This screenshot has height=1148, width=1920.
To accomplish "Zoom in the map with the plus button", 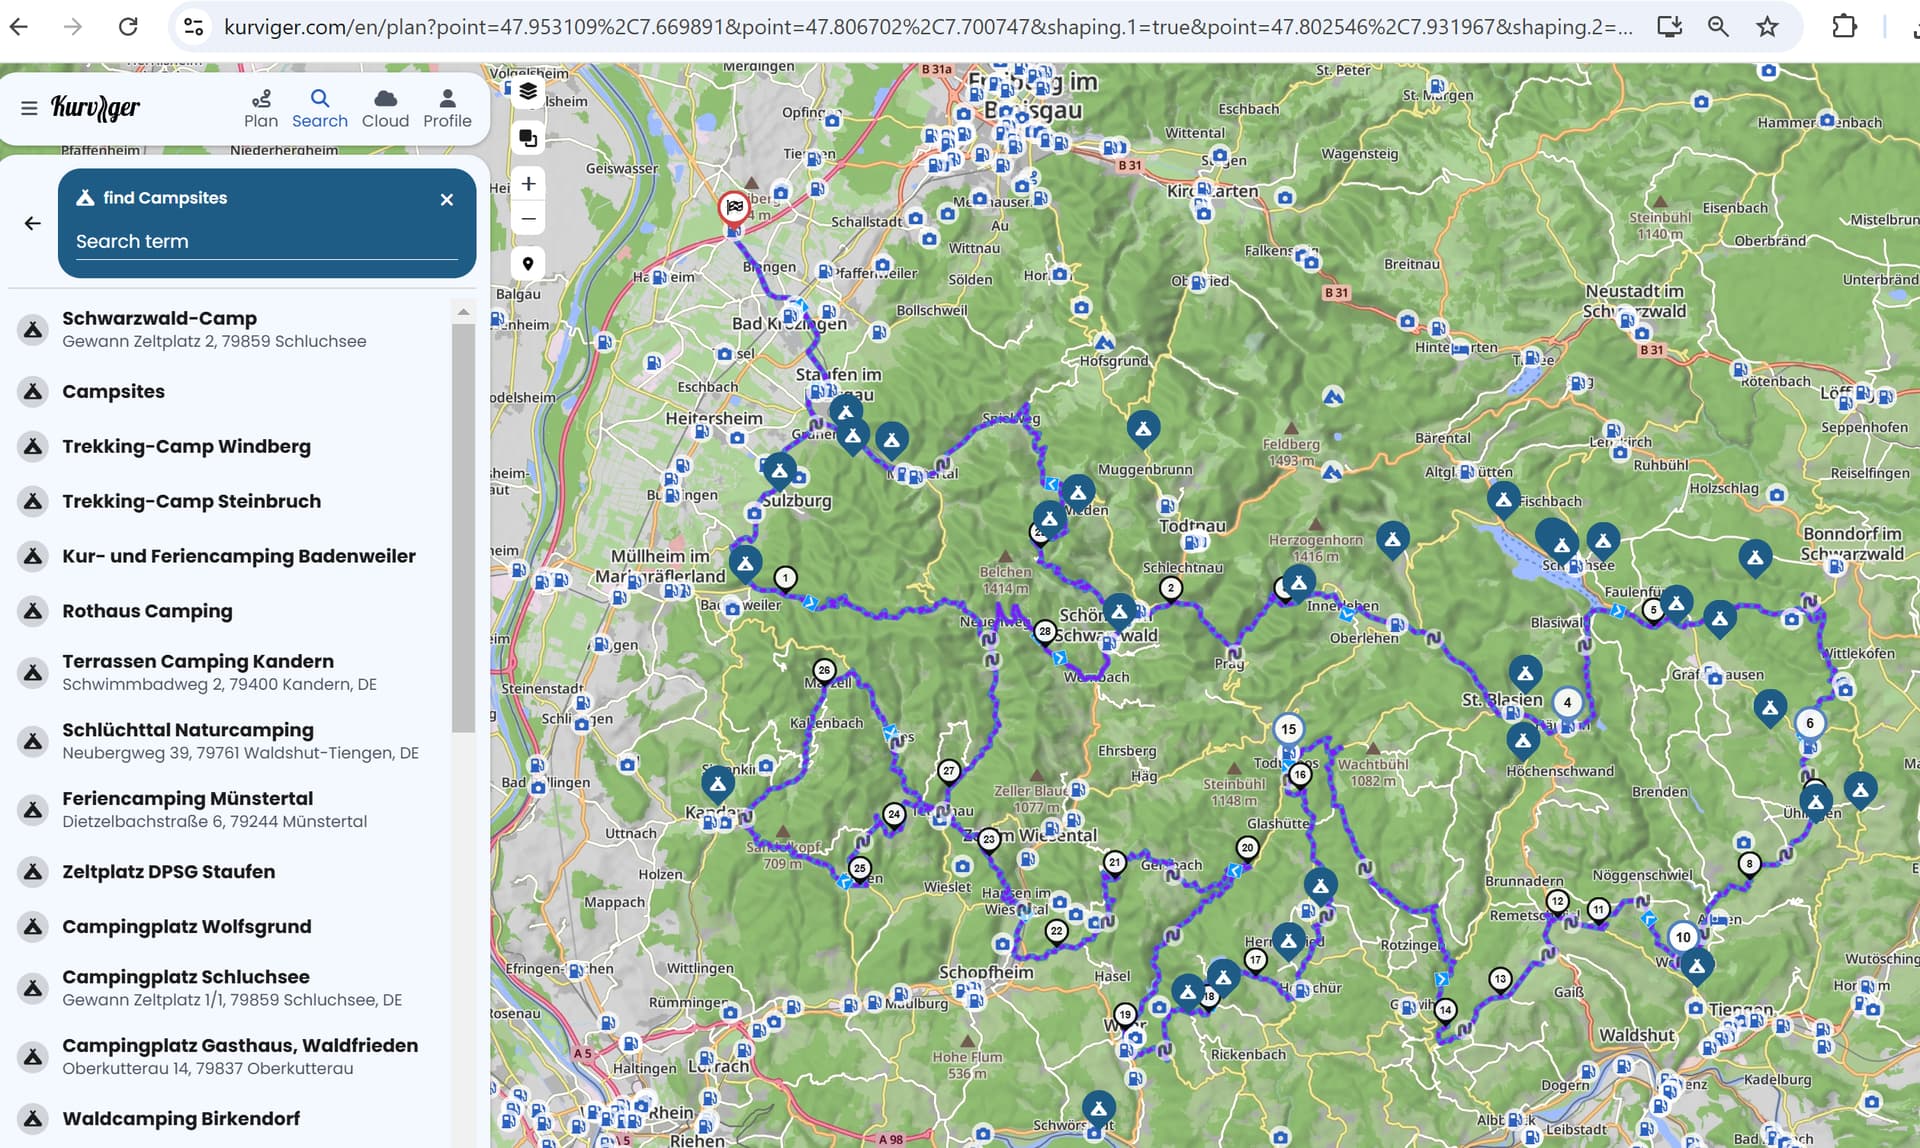I will (528, 184).
